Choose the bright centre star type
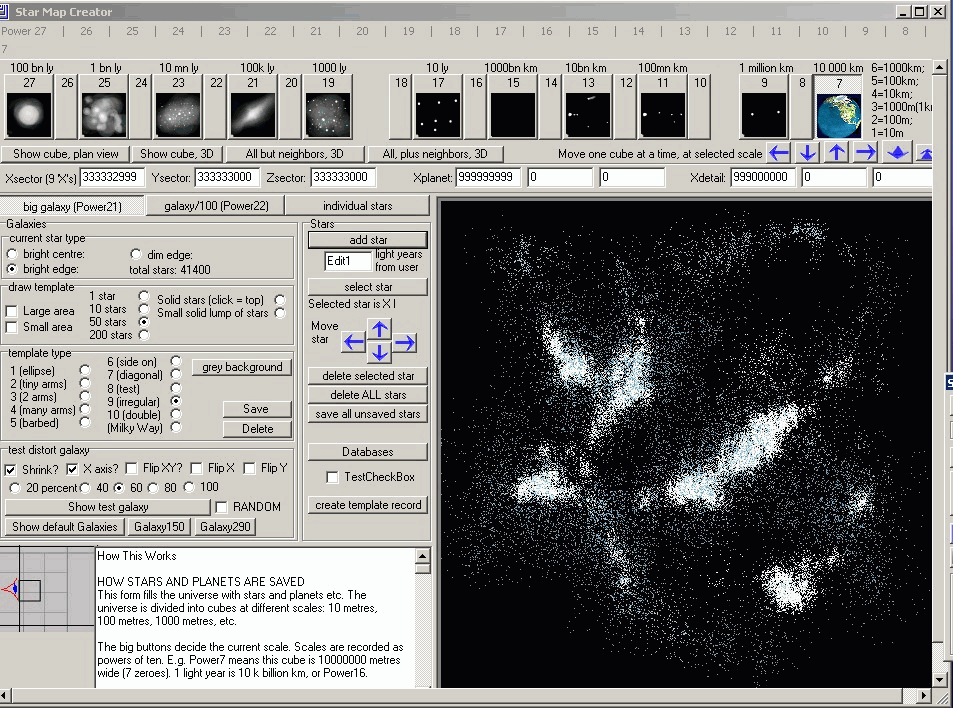Viewport: 953px width, 708px height. click(x=12, y=254)
